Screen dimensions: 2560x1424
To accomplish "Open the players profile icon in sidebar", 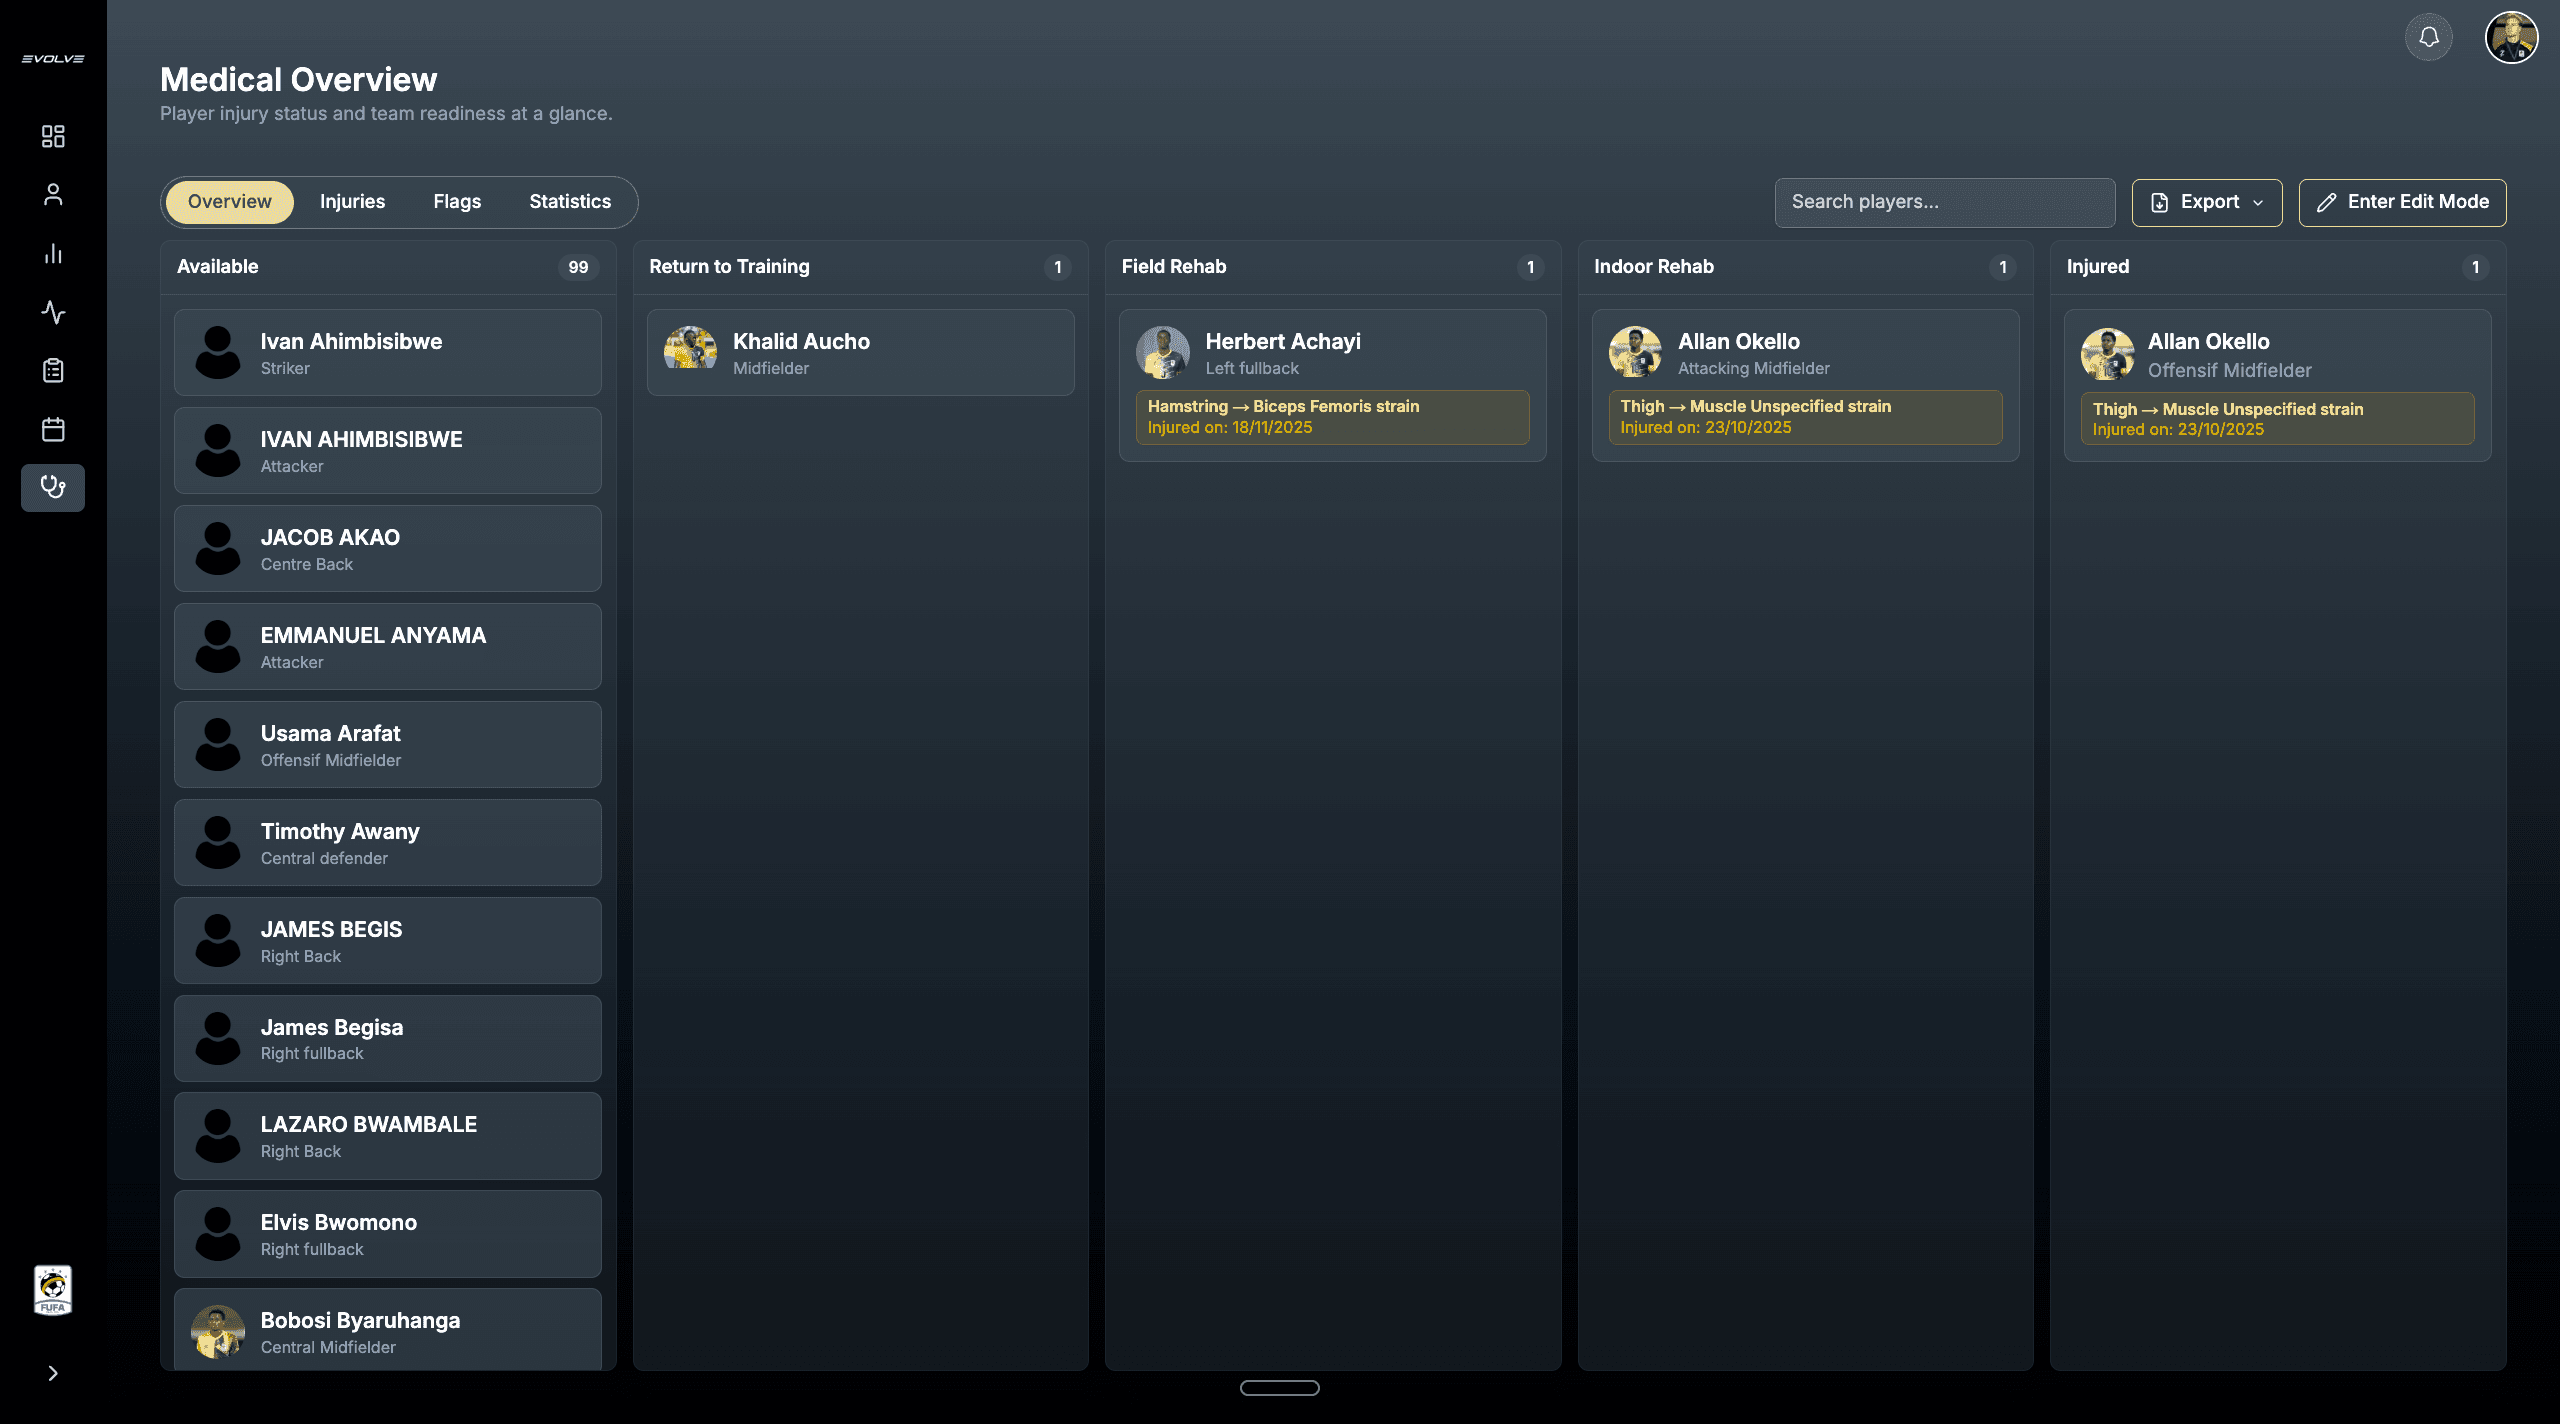I will point(53,194).
